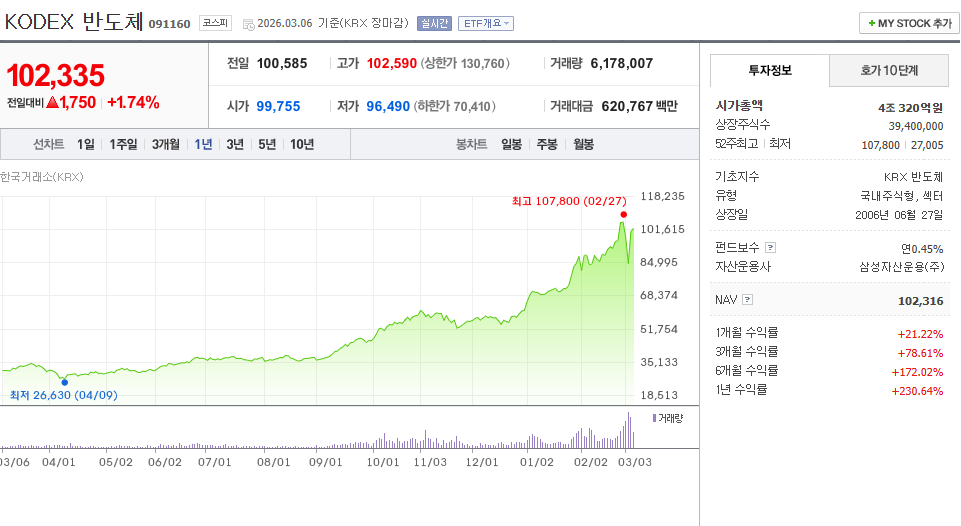Click the 자산운용사 value 삼성자산운용(주)
The width and height of the screenshot is (961, 526).
[x=902, y=267]
